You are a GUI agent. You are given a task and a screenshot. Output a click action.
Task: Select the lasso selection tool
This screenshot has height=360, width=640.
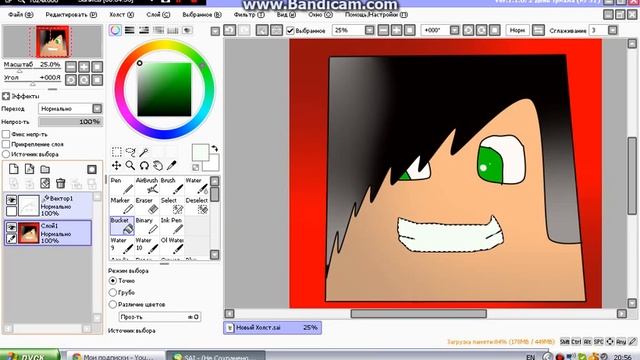(131, 152)
